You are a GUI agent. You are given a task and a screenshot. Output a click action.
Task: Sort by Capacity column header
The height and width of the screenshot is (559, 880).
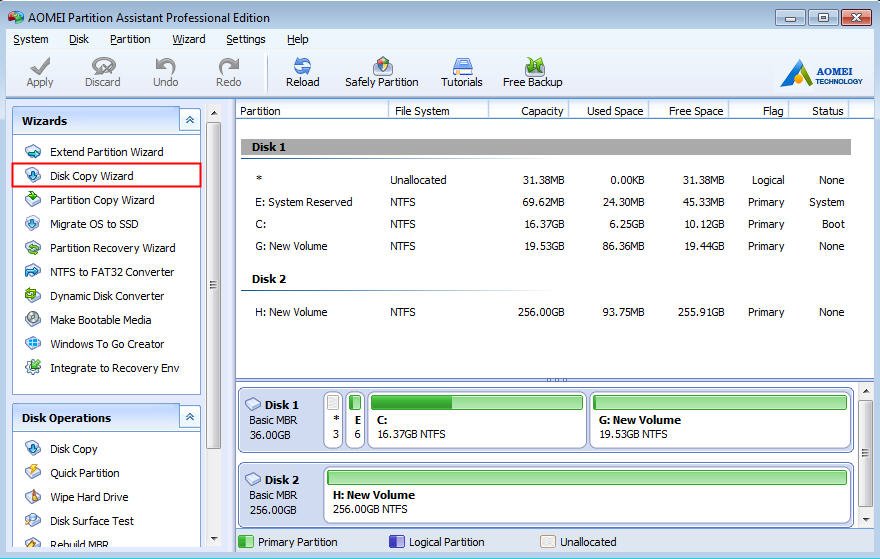[x=529, y=111]
